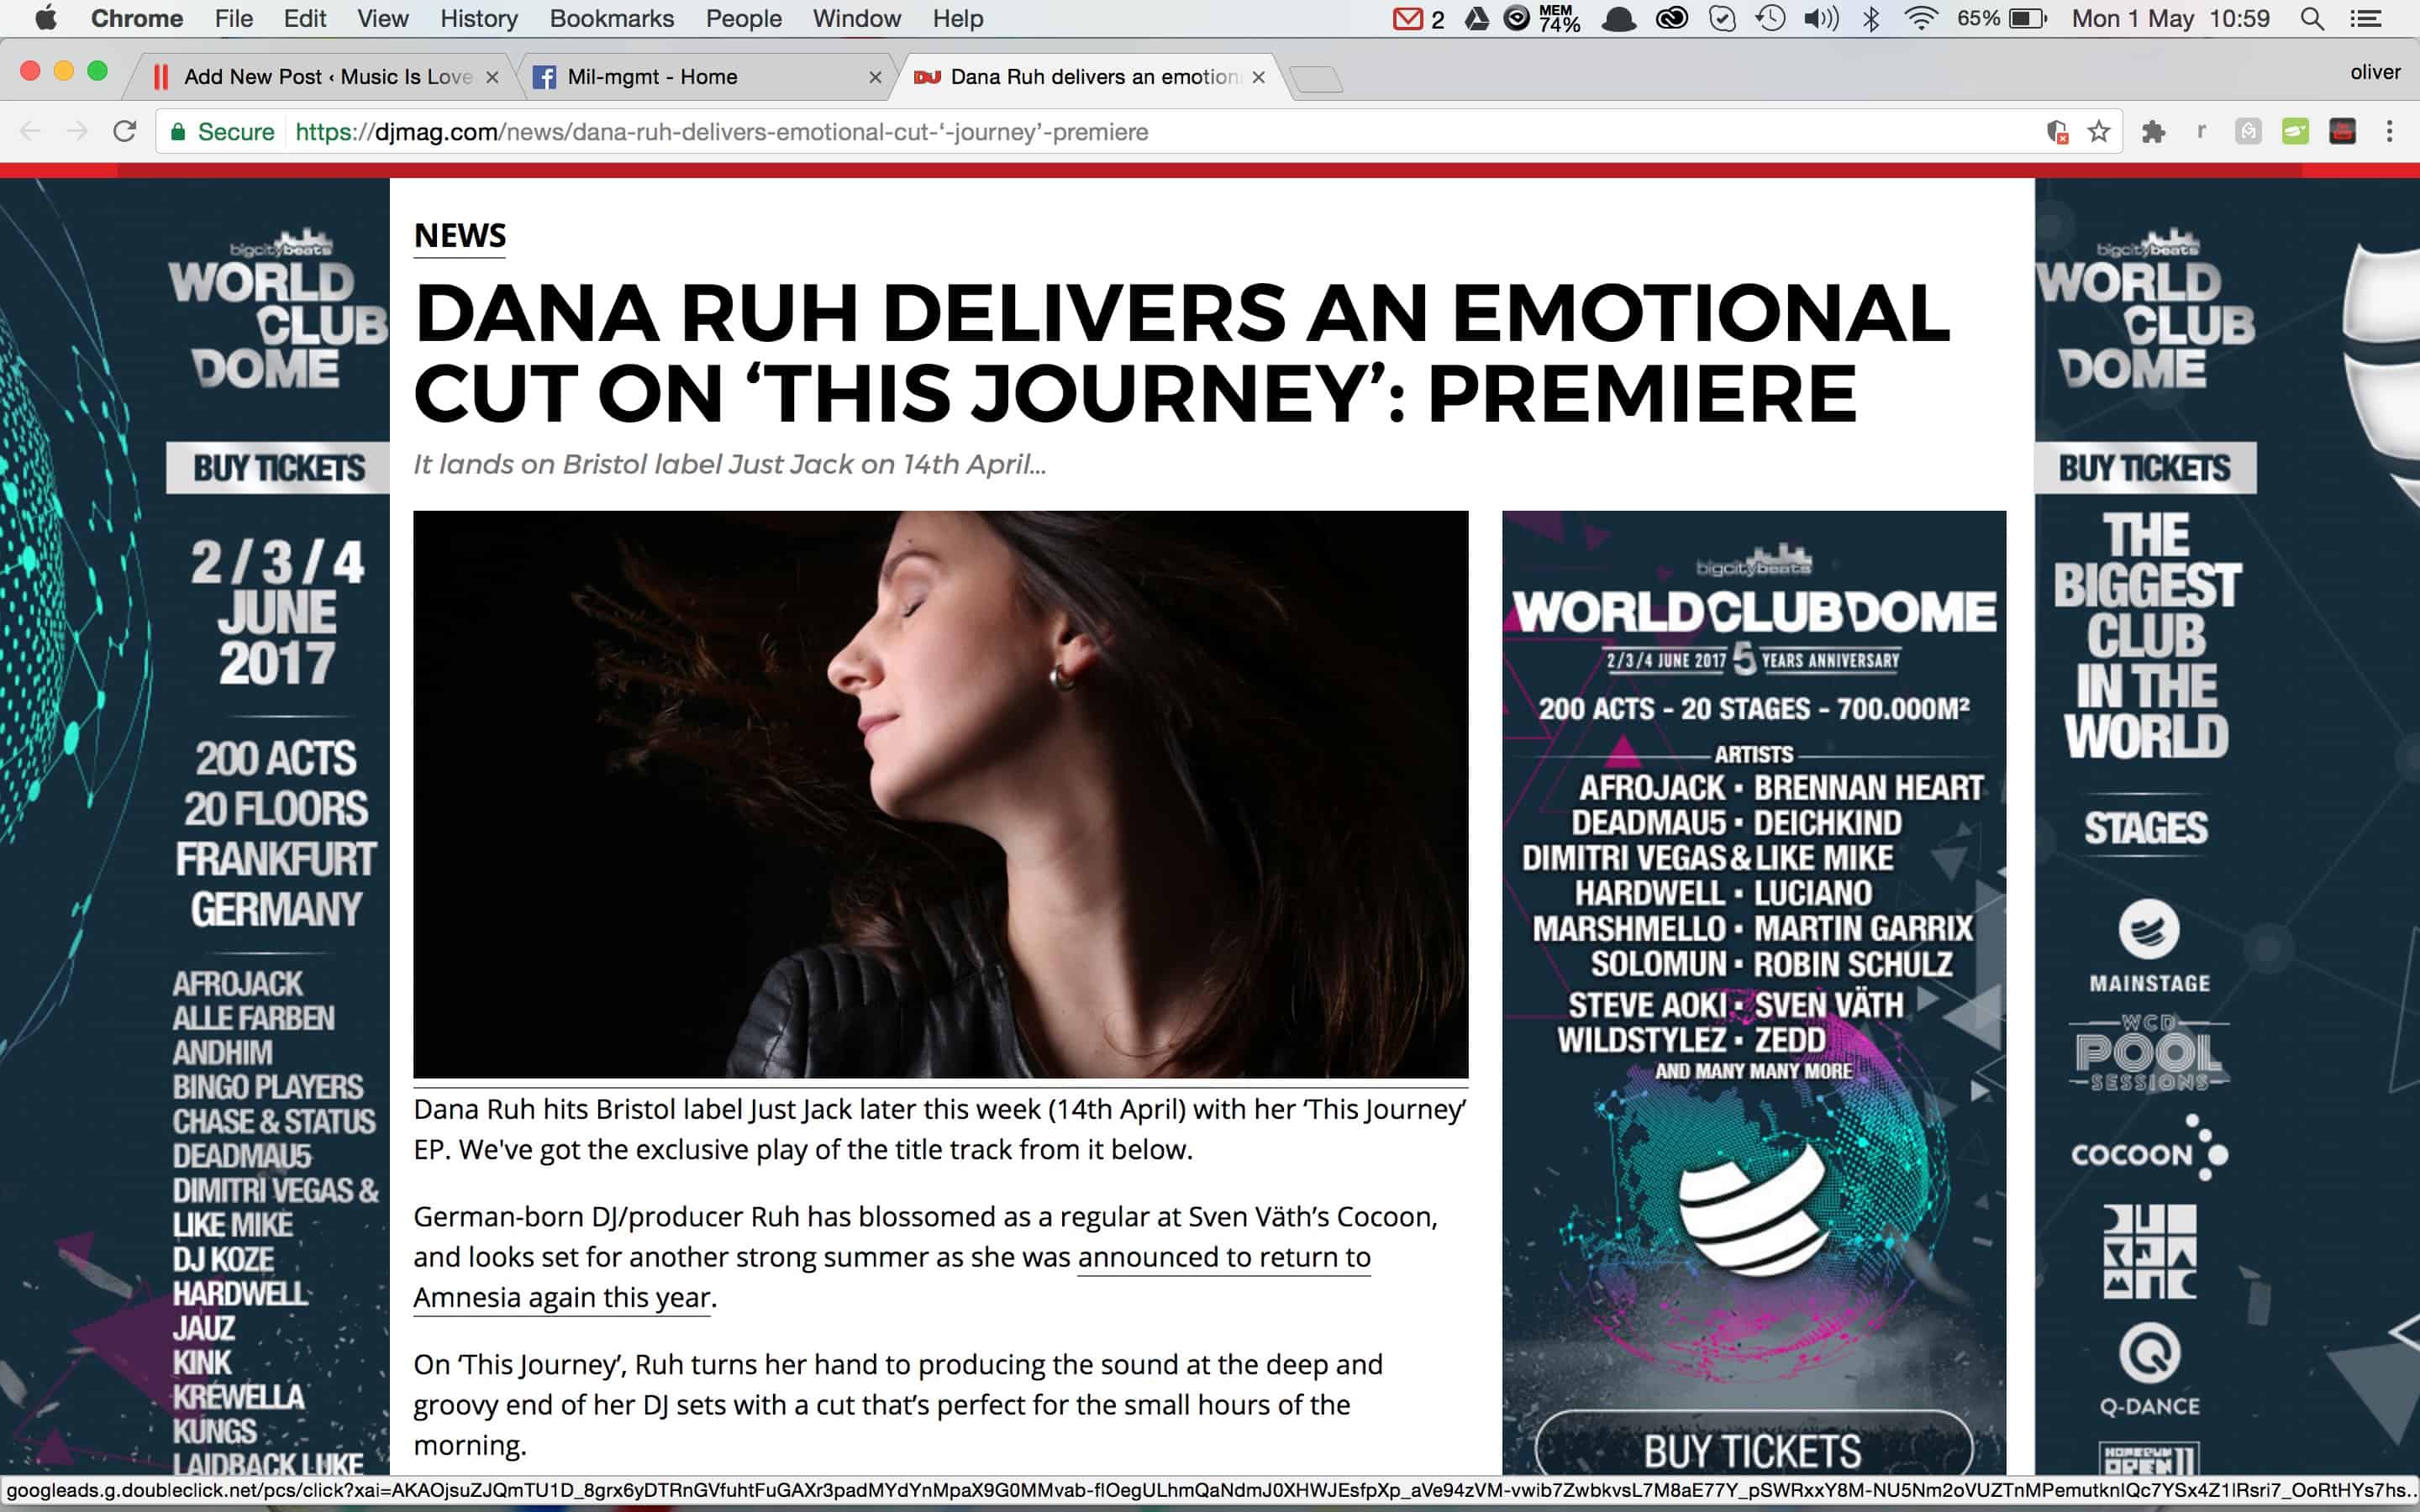Click the reload page icon
The width and height of the screenshot is (2420, 1512).
click(x=124, y=131)
